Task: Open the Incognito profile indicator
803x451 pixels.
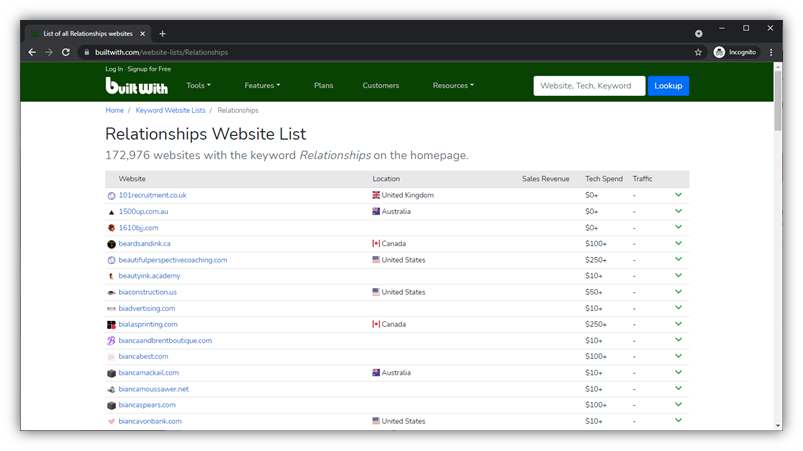Action: [x=735, y=52]
